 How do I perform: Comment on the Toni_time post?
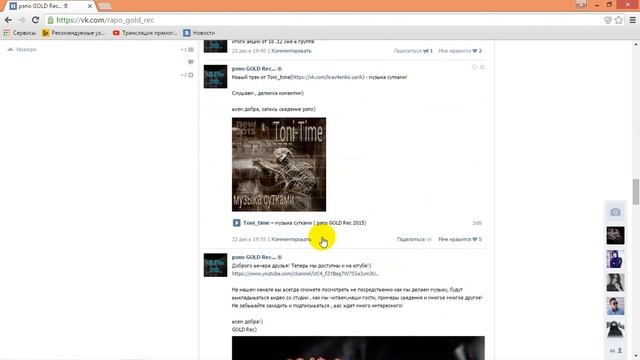point(291,239)
